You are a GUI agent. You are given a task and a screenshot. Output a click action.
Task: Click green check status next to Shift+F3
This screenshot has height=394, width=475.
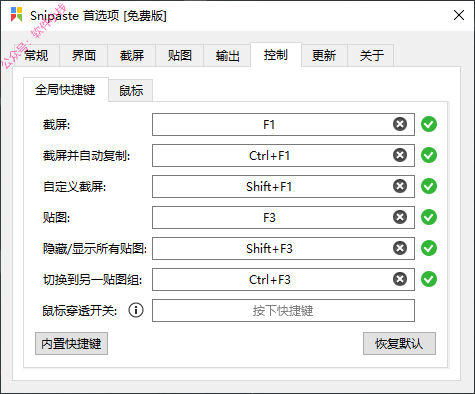(429, 248)
